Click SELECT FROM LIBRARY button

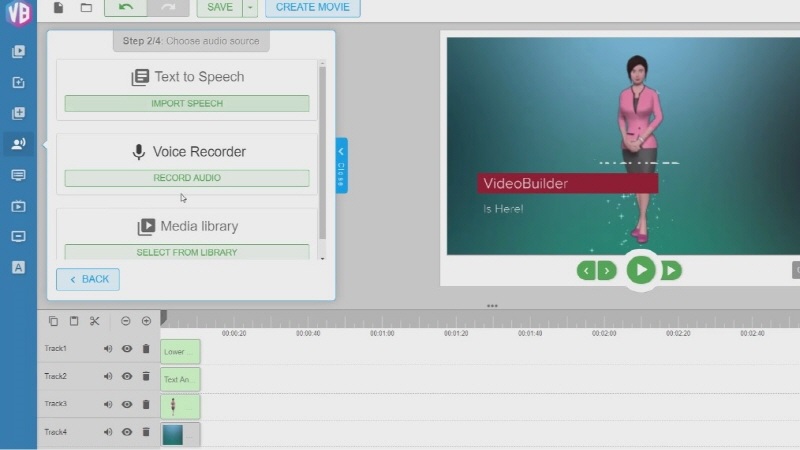click(187, 252)
